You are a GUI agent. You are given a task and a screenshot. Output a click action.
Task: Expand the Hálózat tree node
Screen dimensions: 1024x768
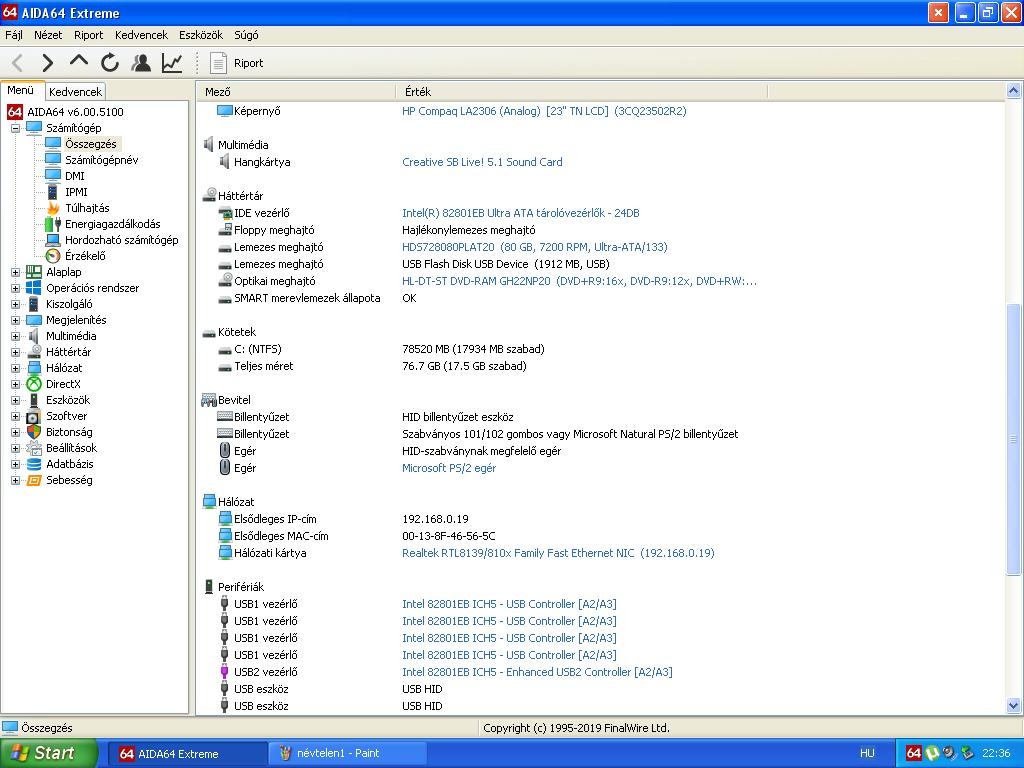coord(16,368)
